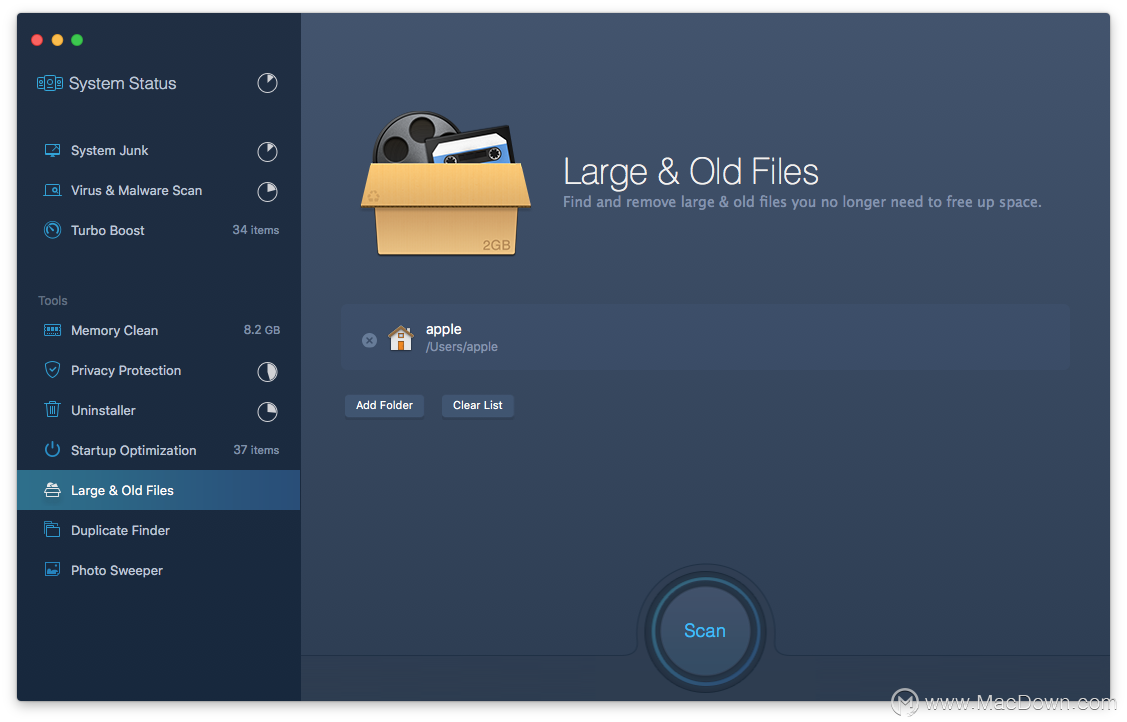
Task: Select Virus & Malware Scan
Action: [137, 190]
